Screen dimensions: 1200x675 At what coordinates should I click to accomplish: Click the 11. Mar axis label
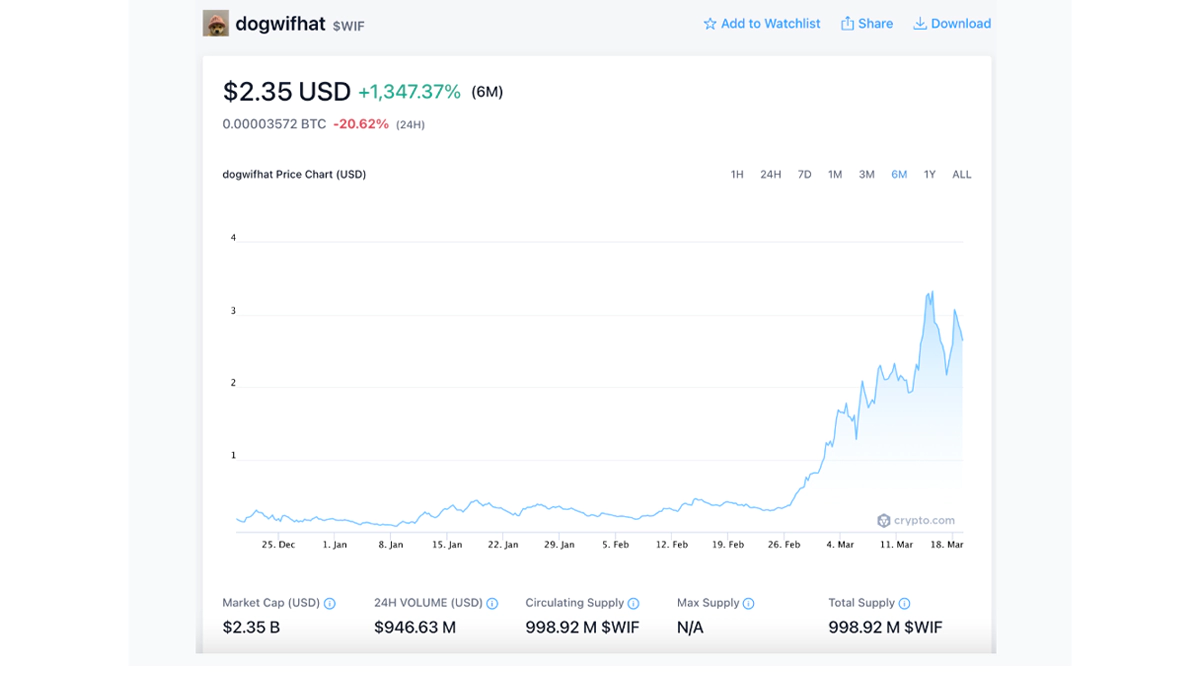[x=897, y=545]
